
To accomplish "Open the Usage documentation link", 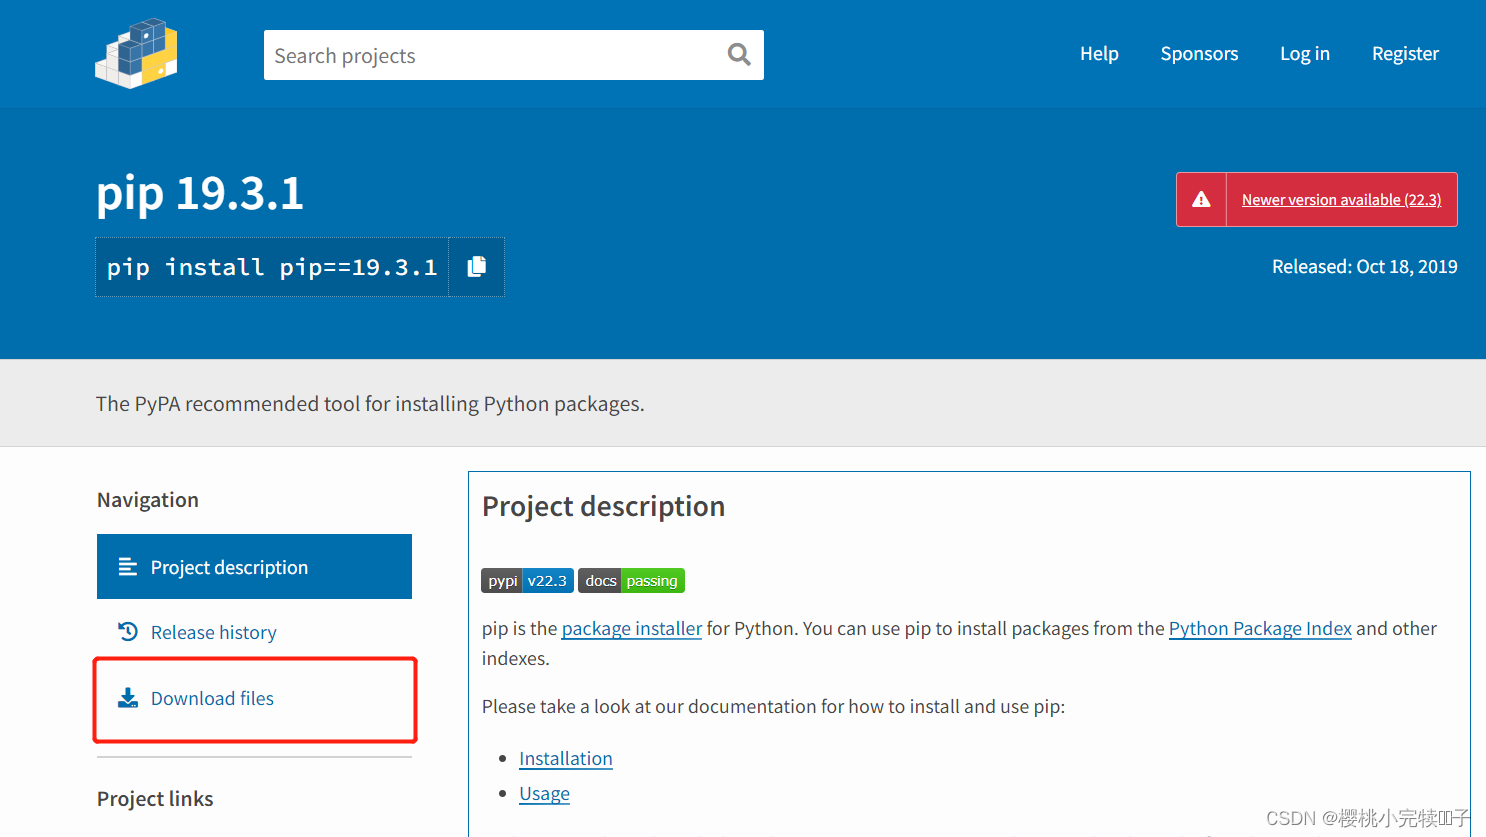I will click(x=544, y=793).
